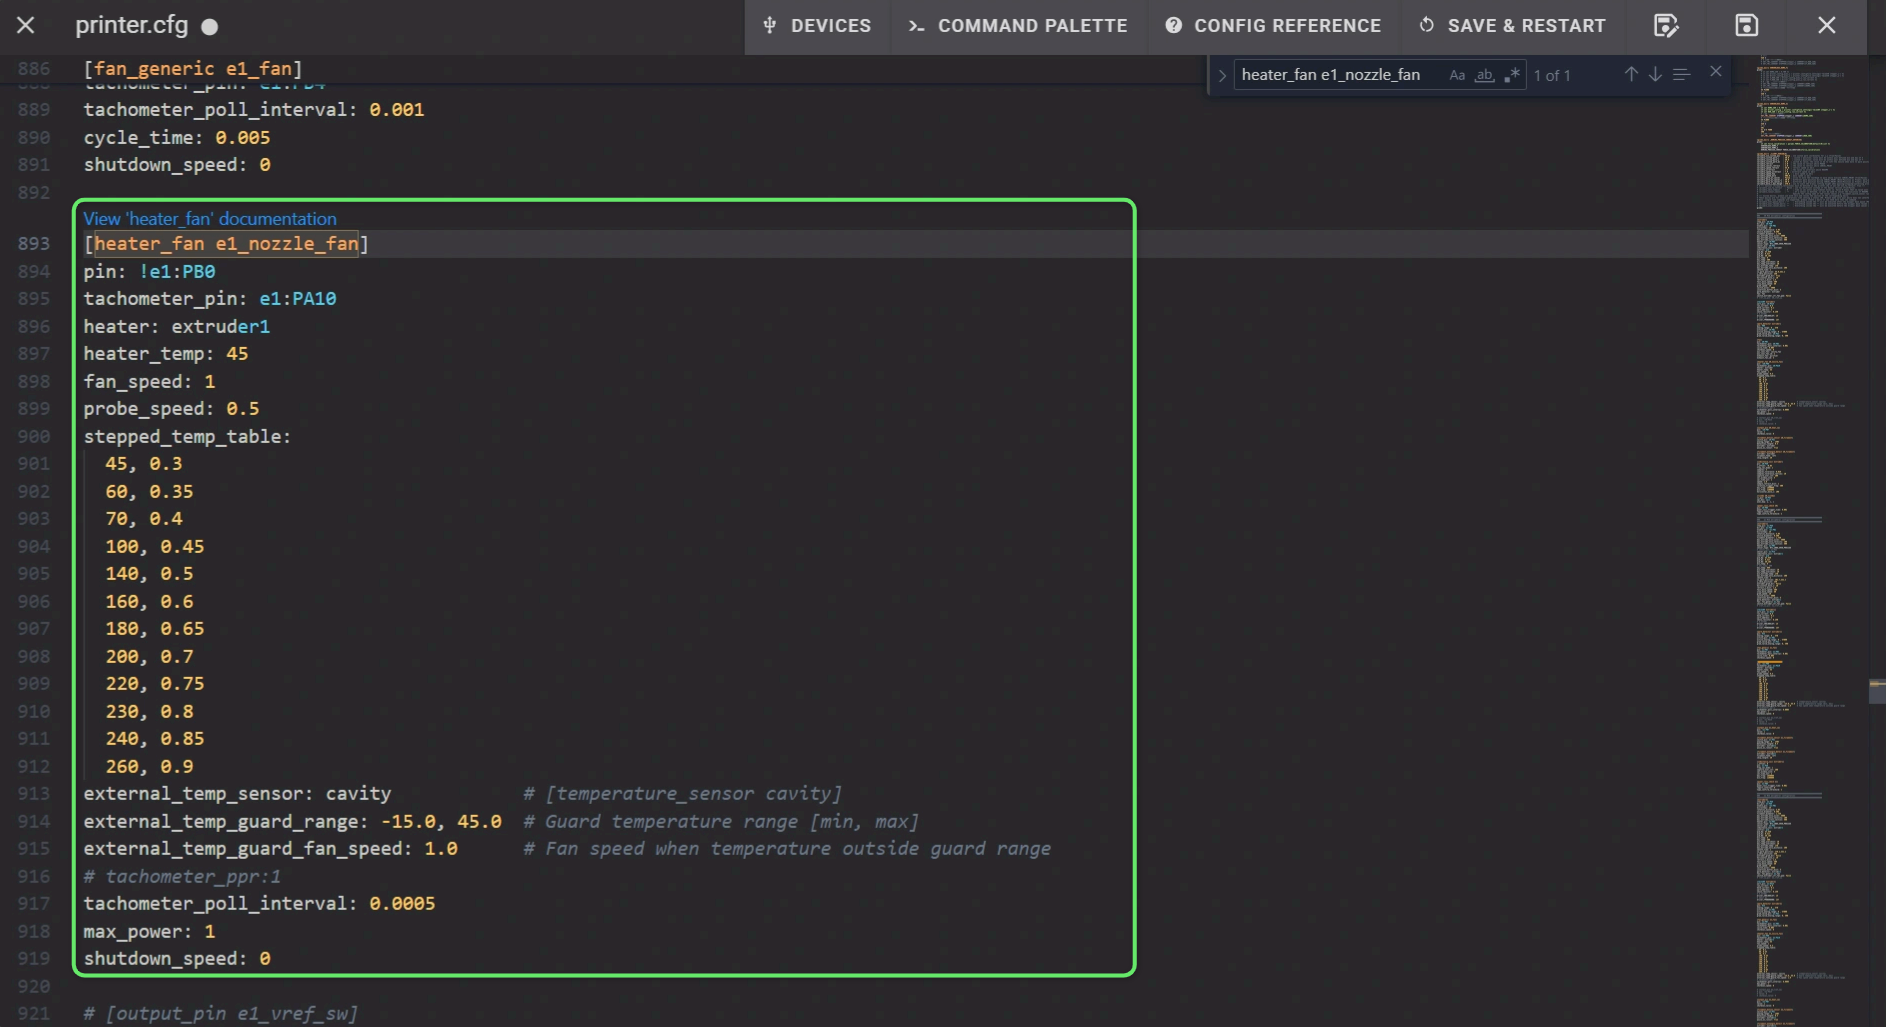1886x1027 pixels.
Task: Open the Command Palette
Action: pyautogui.click(x=1018, y=26)
